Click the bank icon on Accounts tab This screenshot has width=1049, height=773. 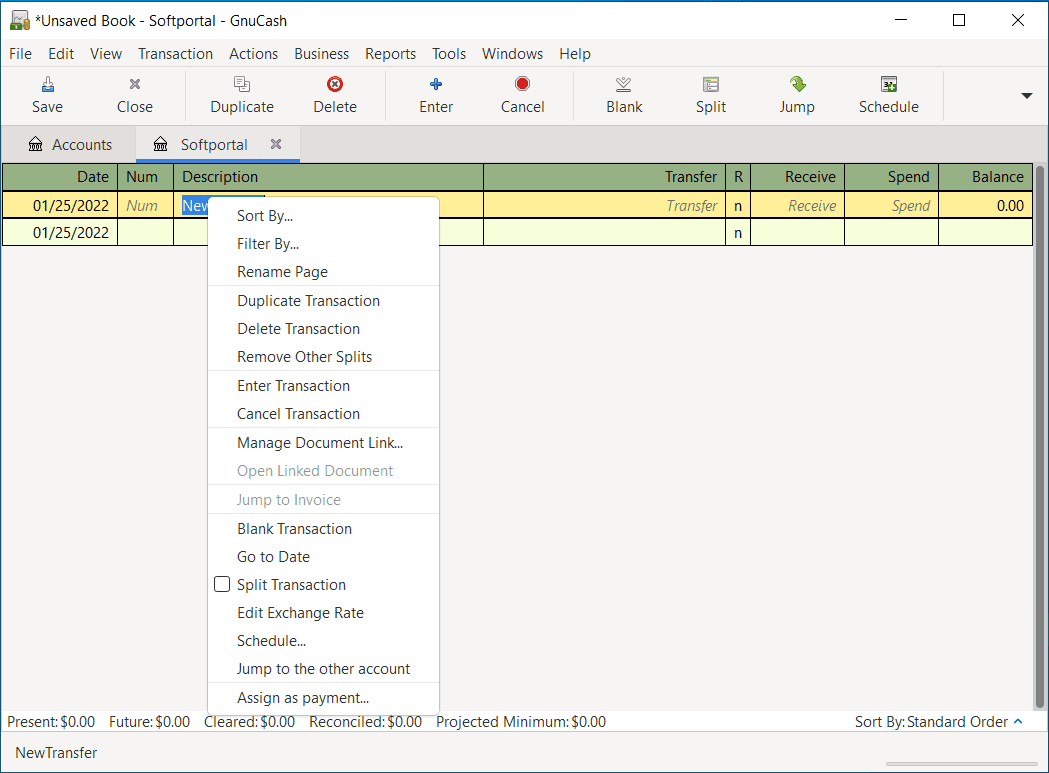click(35, 145)
